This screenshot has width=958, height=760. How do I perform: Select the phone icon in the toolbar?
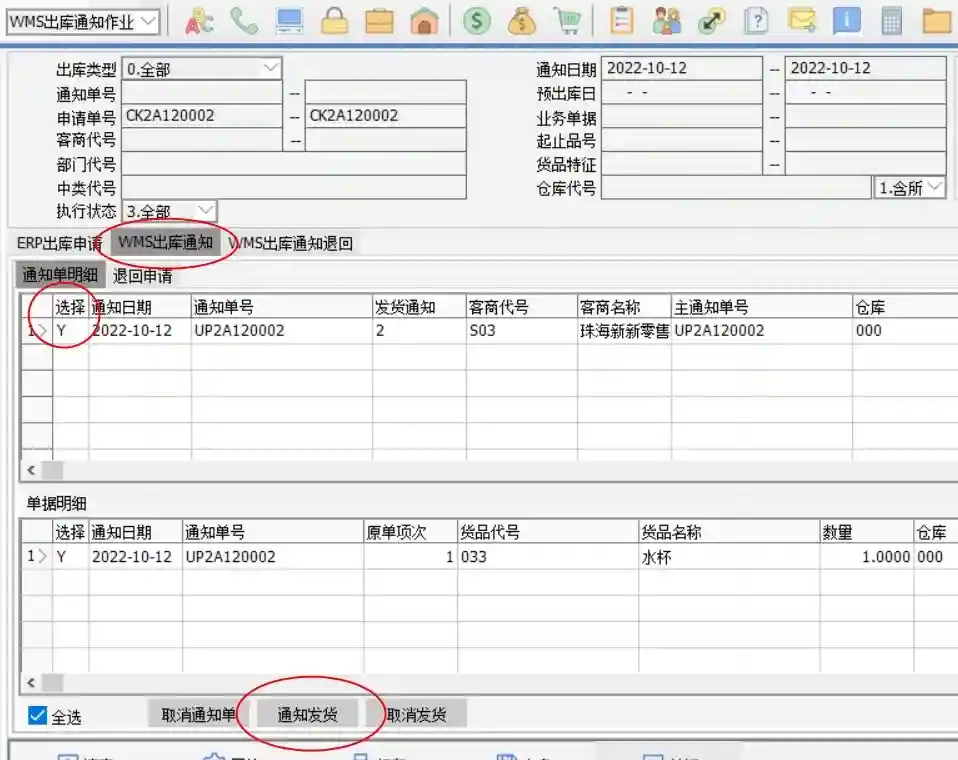243,21
